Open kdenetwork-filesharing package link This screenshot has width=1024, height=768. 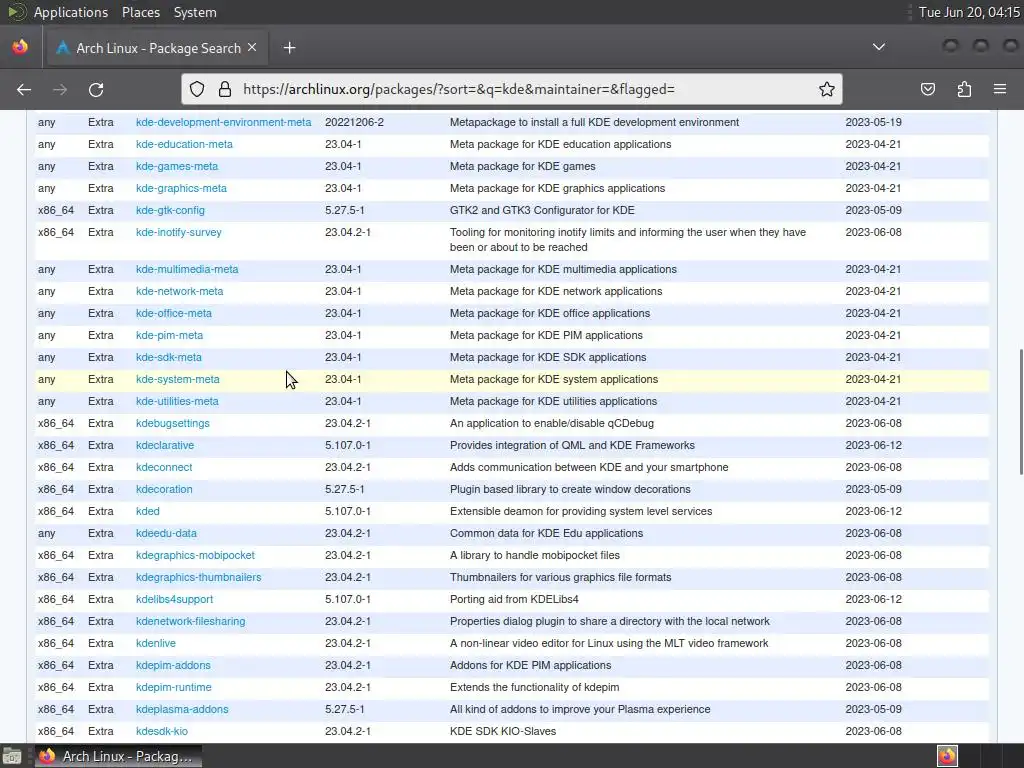191,621
